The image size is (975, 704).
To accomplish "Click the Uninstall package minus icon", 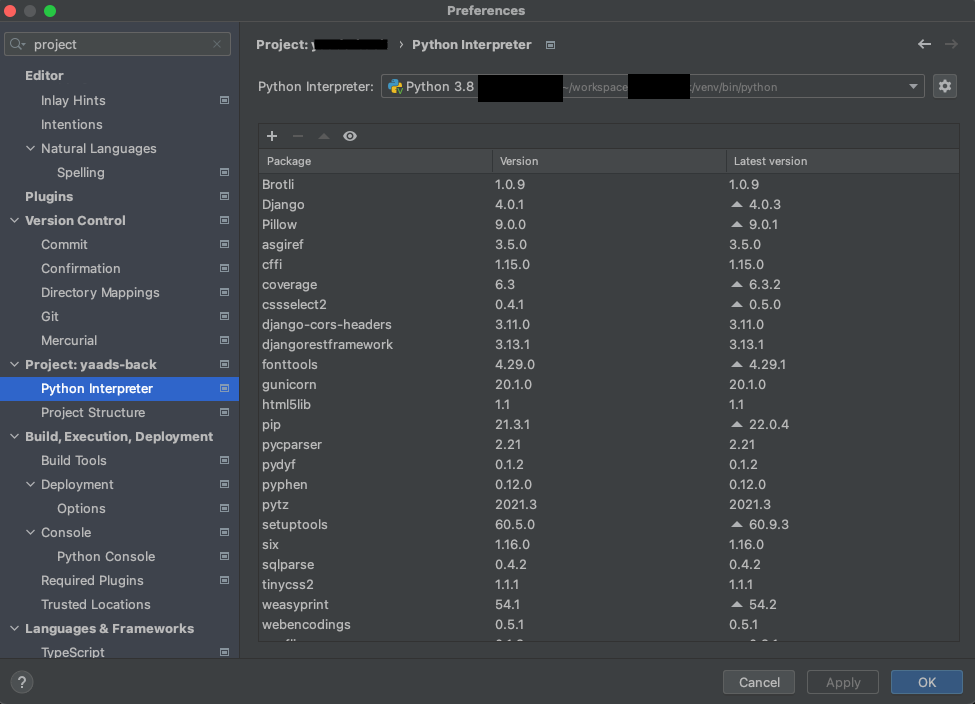I will pos(297,136).
